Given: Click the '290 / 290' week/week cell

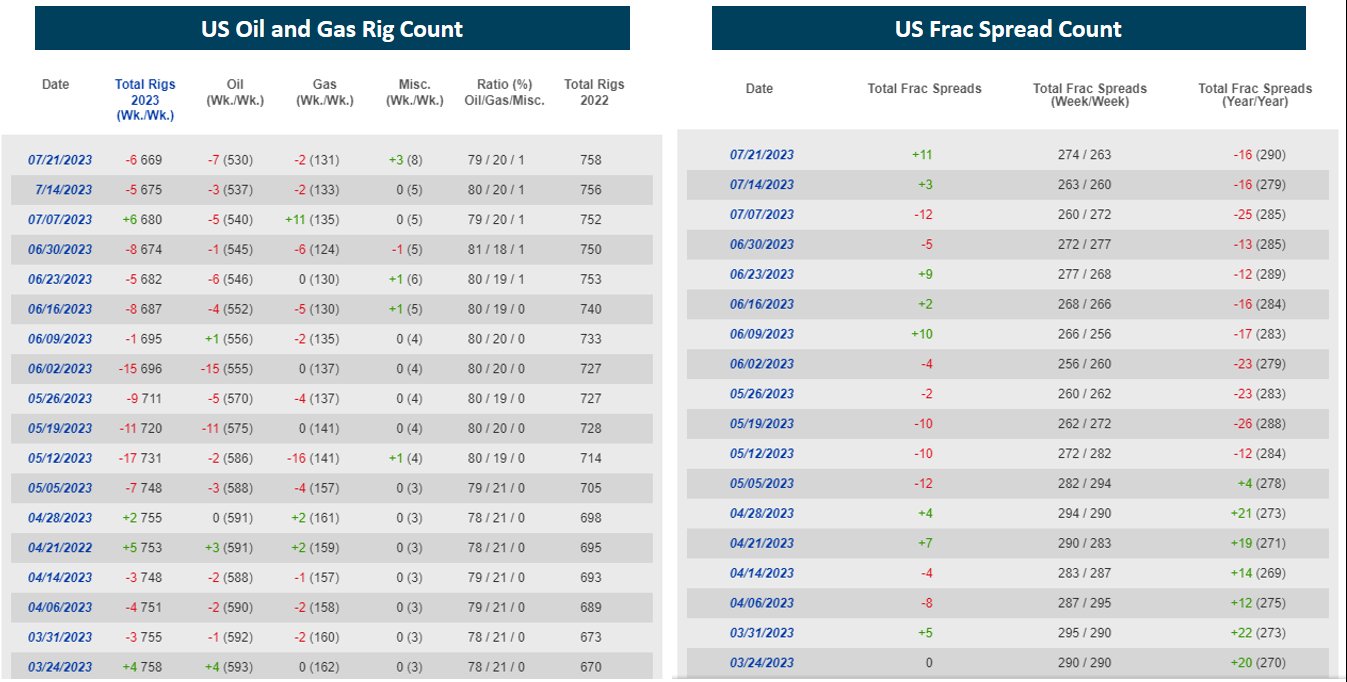Looking at the screenshot, I should 1085,663.
